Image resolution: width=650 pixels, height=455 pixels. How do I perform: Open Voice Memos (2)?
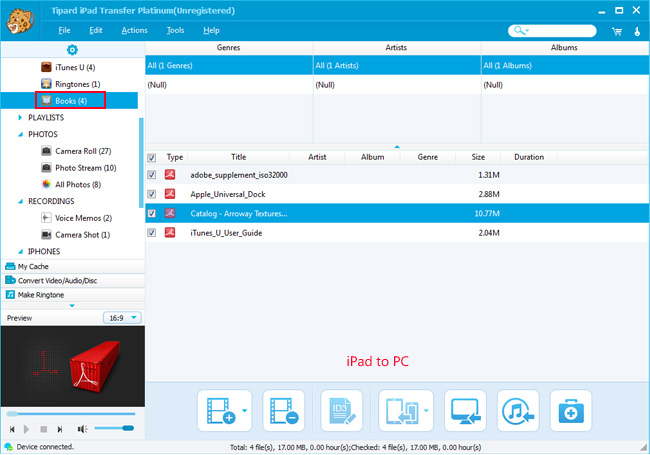tap(77, 218)
